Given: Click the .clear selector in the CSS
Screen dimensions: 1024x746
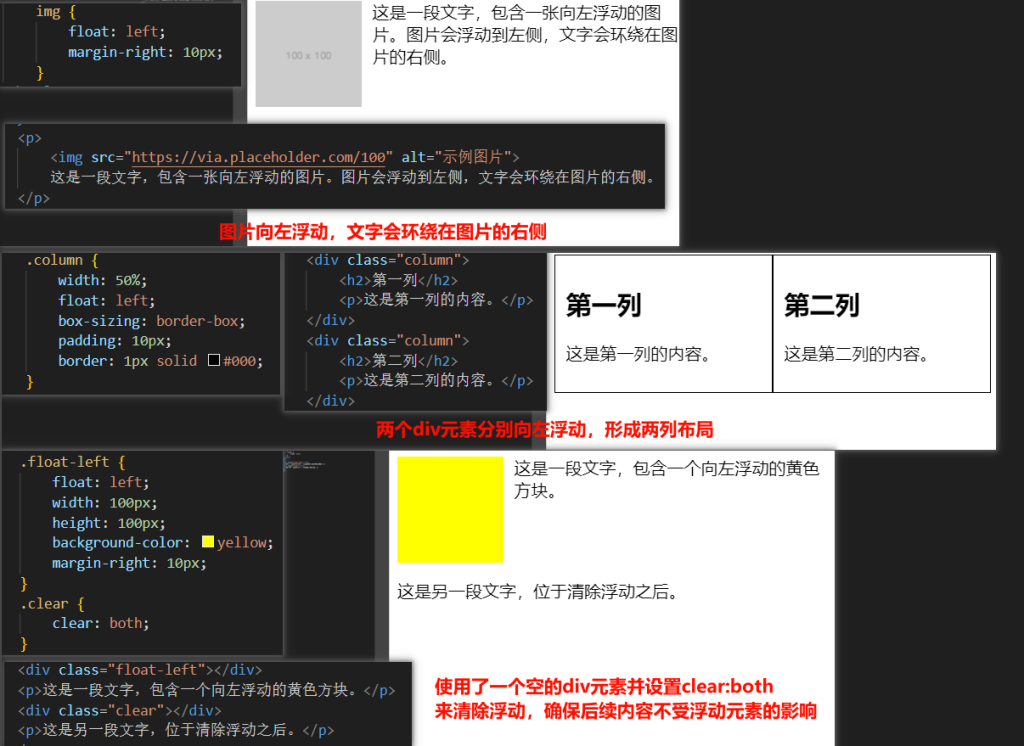Looking at the screenshot, I should (43, 603).
